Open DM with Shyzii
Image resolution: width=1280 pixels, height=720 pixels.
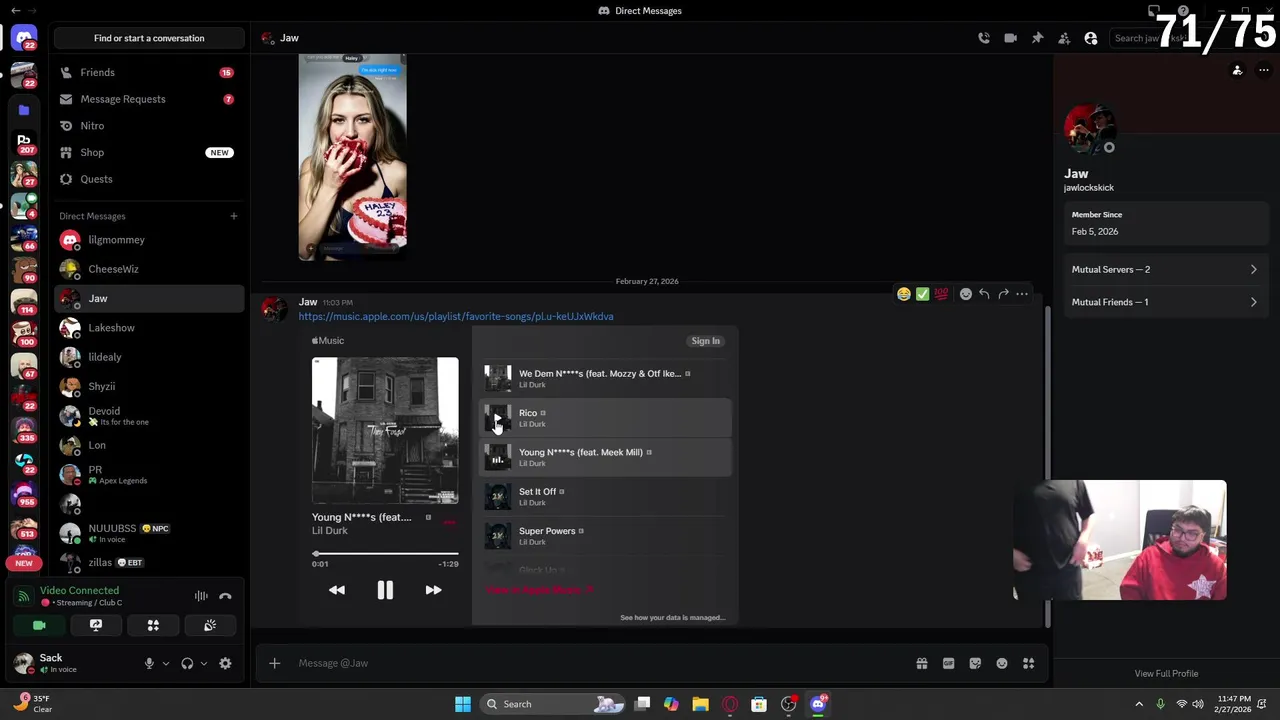point(149,386)
